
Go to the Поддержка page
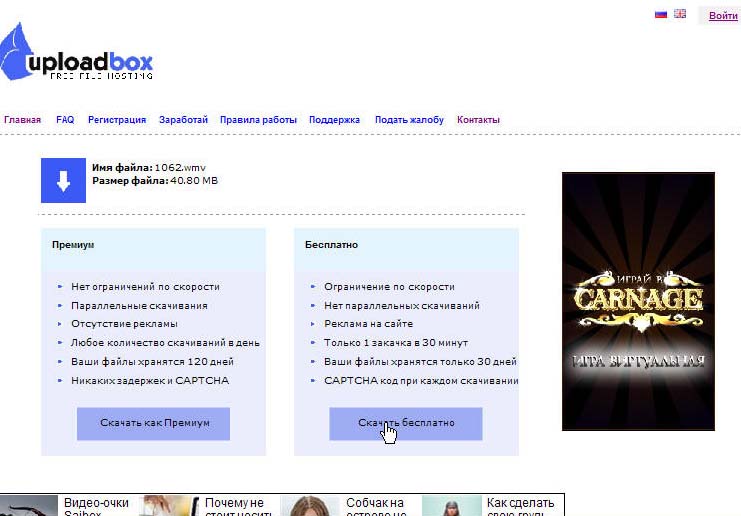[334, 120]
